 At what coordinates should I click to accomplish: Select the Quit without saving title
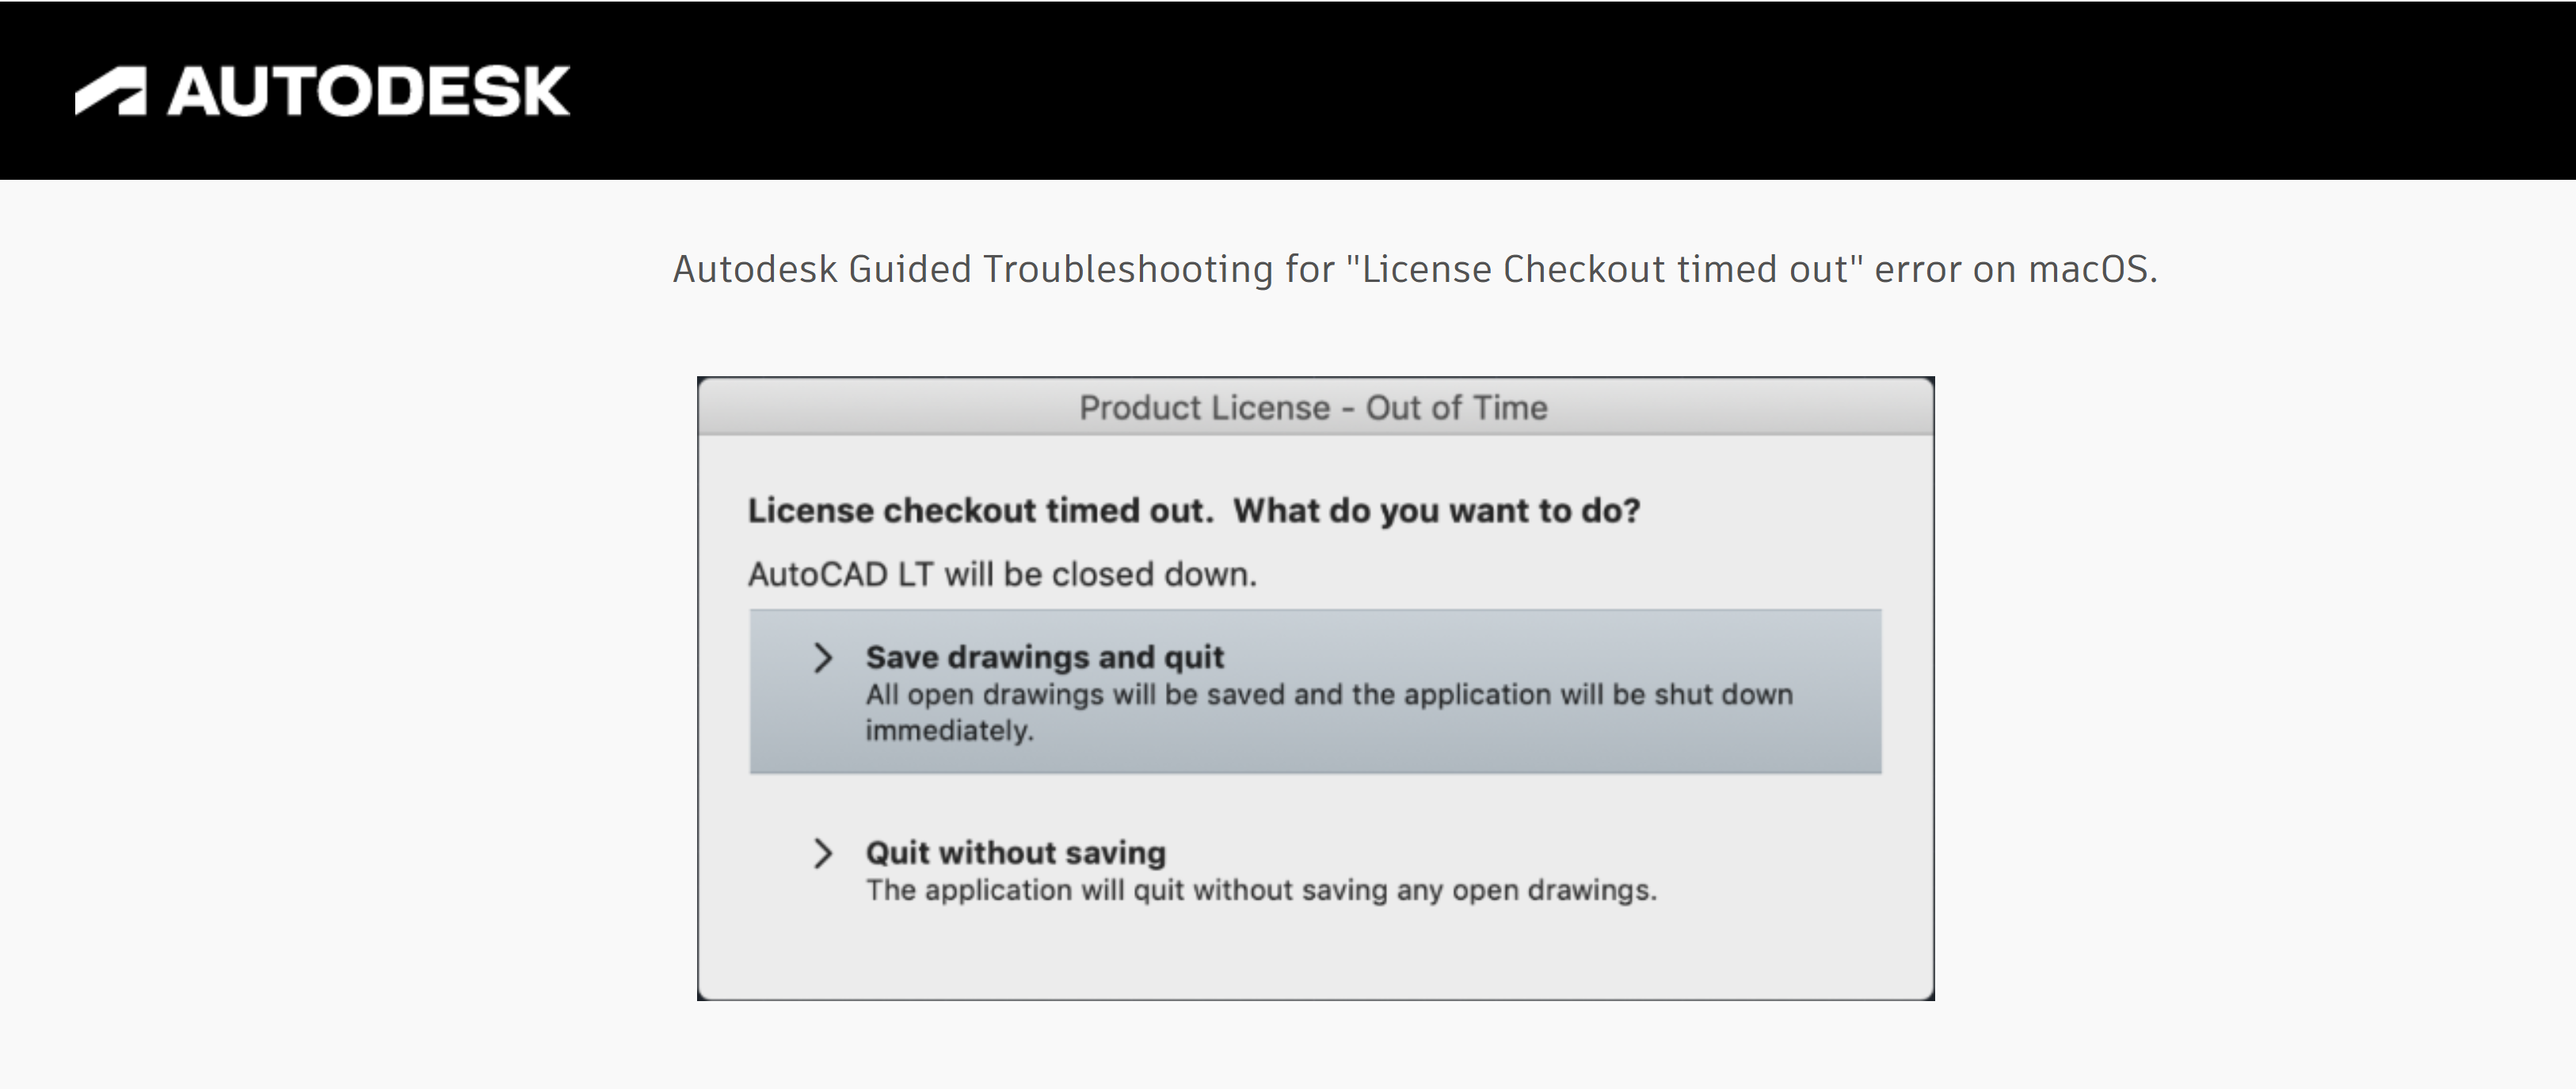coord(1015,853)
